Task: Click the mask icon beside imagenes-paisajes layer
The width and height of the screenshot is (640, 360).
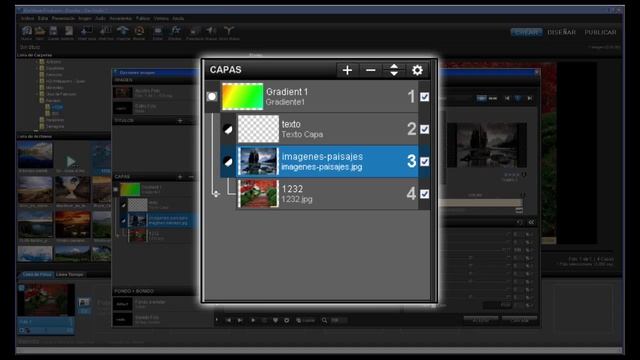Action: pyautogui.click(x=228, y=162)
